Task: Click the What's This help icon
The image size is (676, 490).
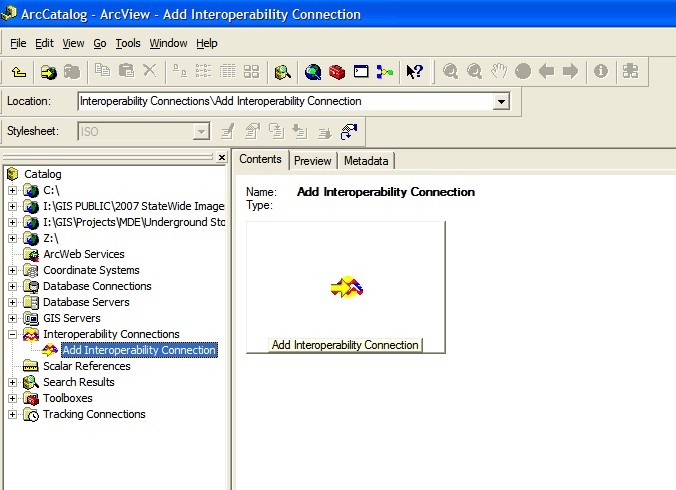Action: (x=415, y=72)
